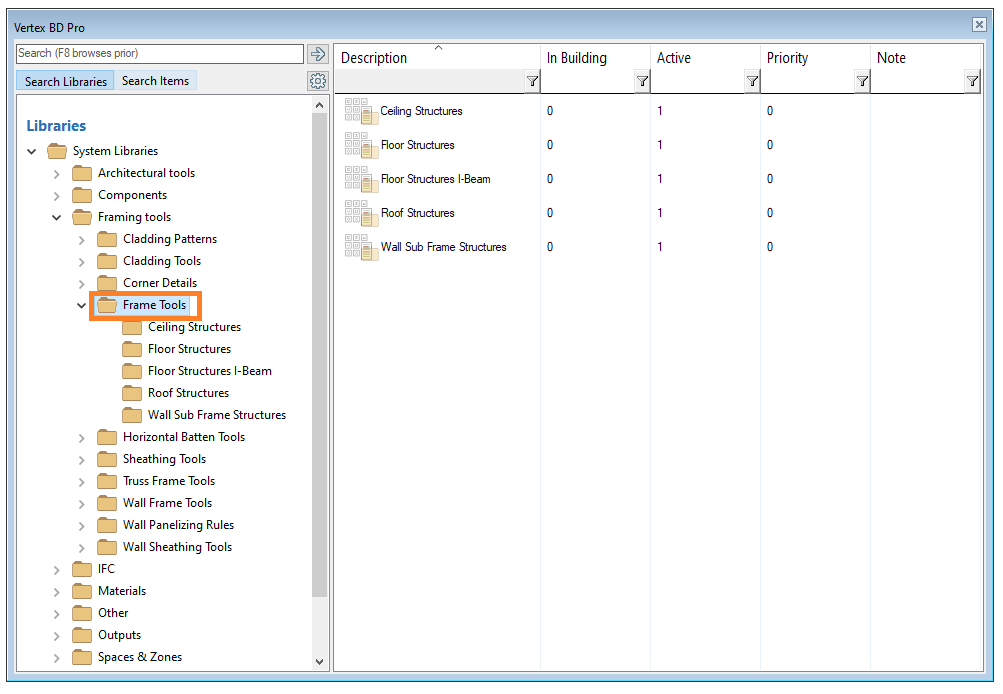
Task: Open the search settings gear icon
Action: 318,81
